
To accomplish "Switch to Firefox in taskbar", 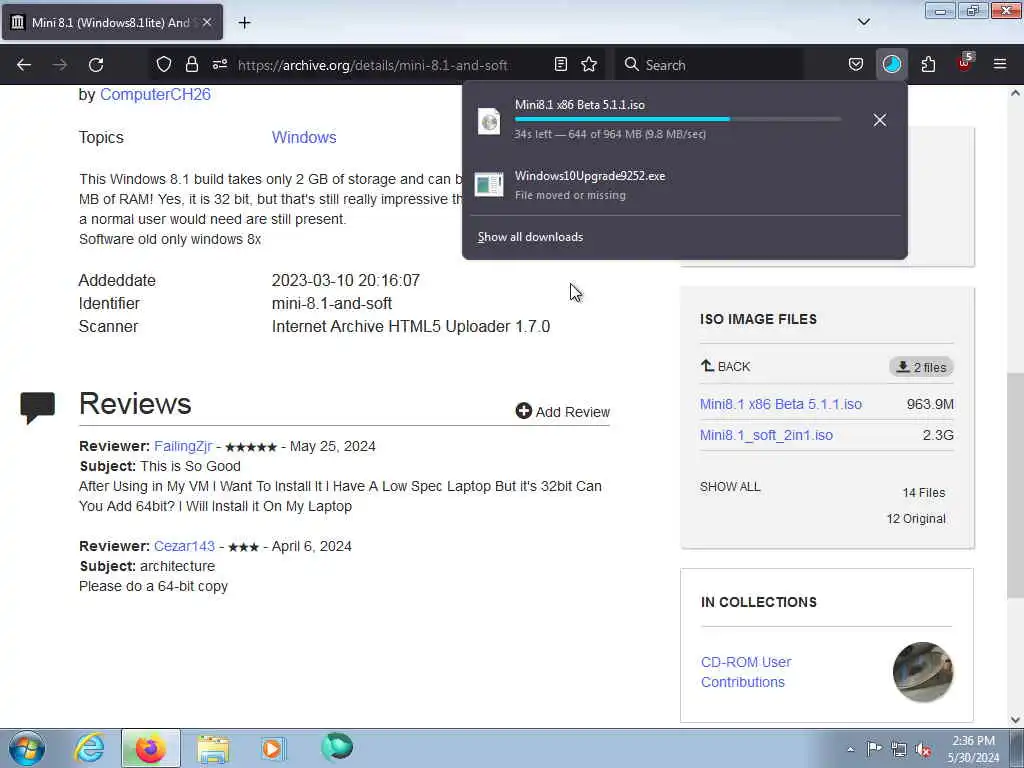I will (x=150, y=748).
